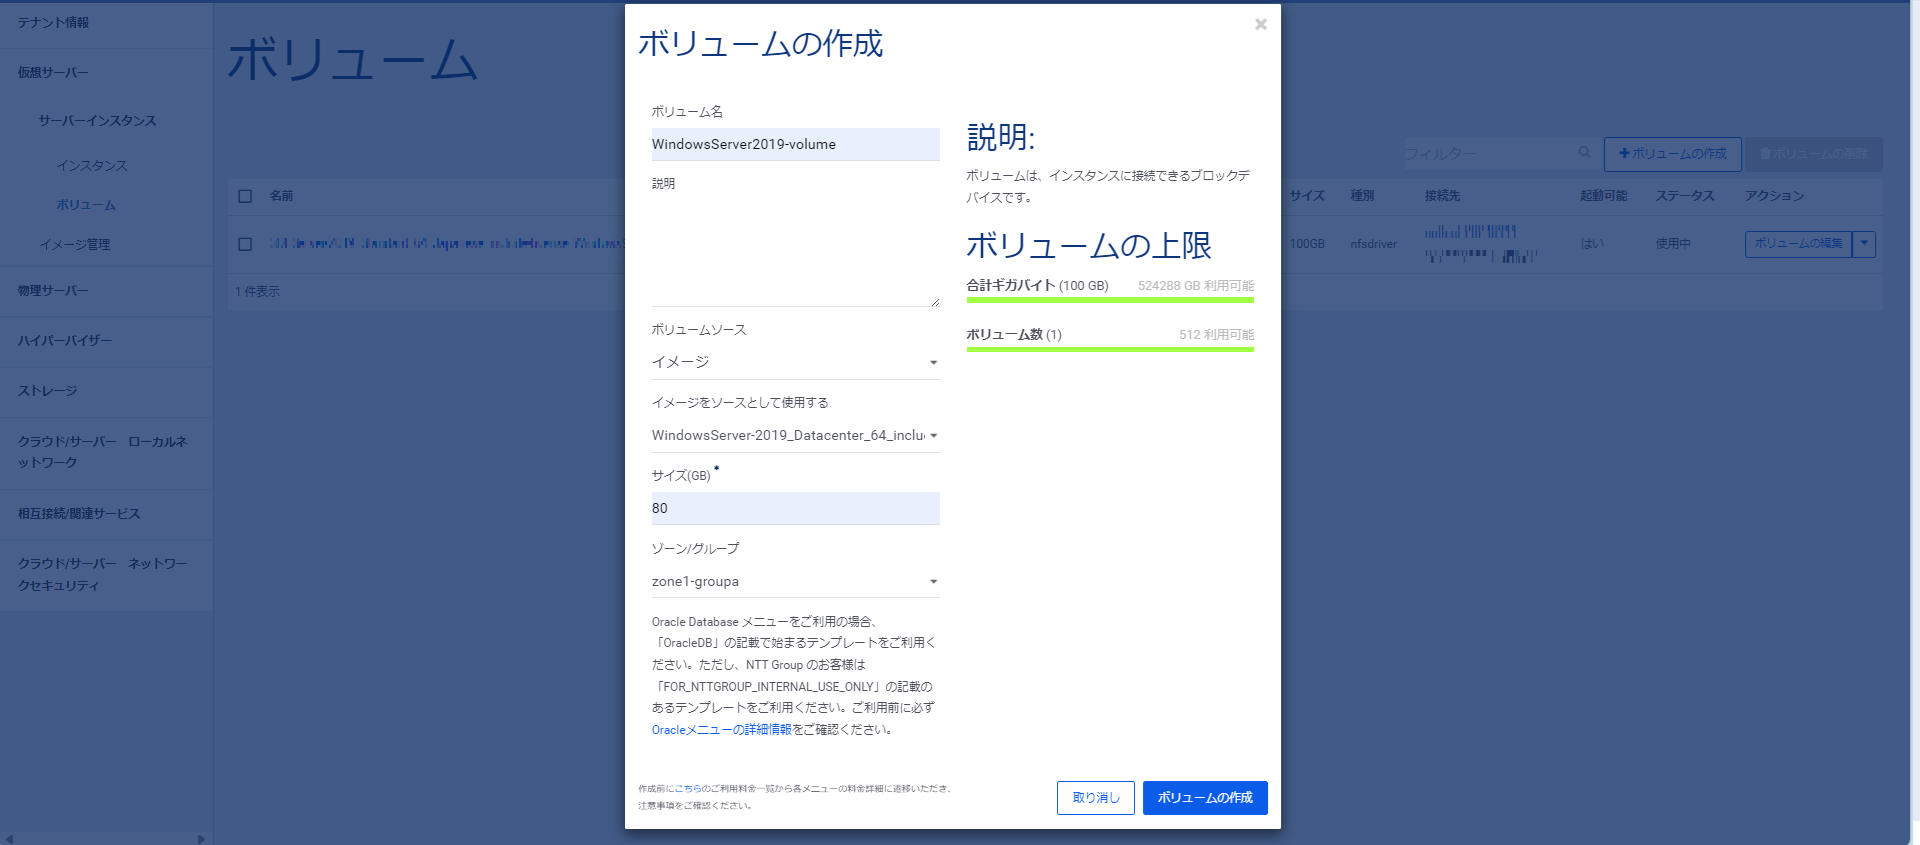Click the ボリュームの編集 row action button
This screenshot has height=845, width=1920.
[x=1798, y=244]
